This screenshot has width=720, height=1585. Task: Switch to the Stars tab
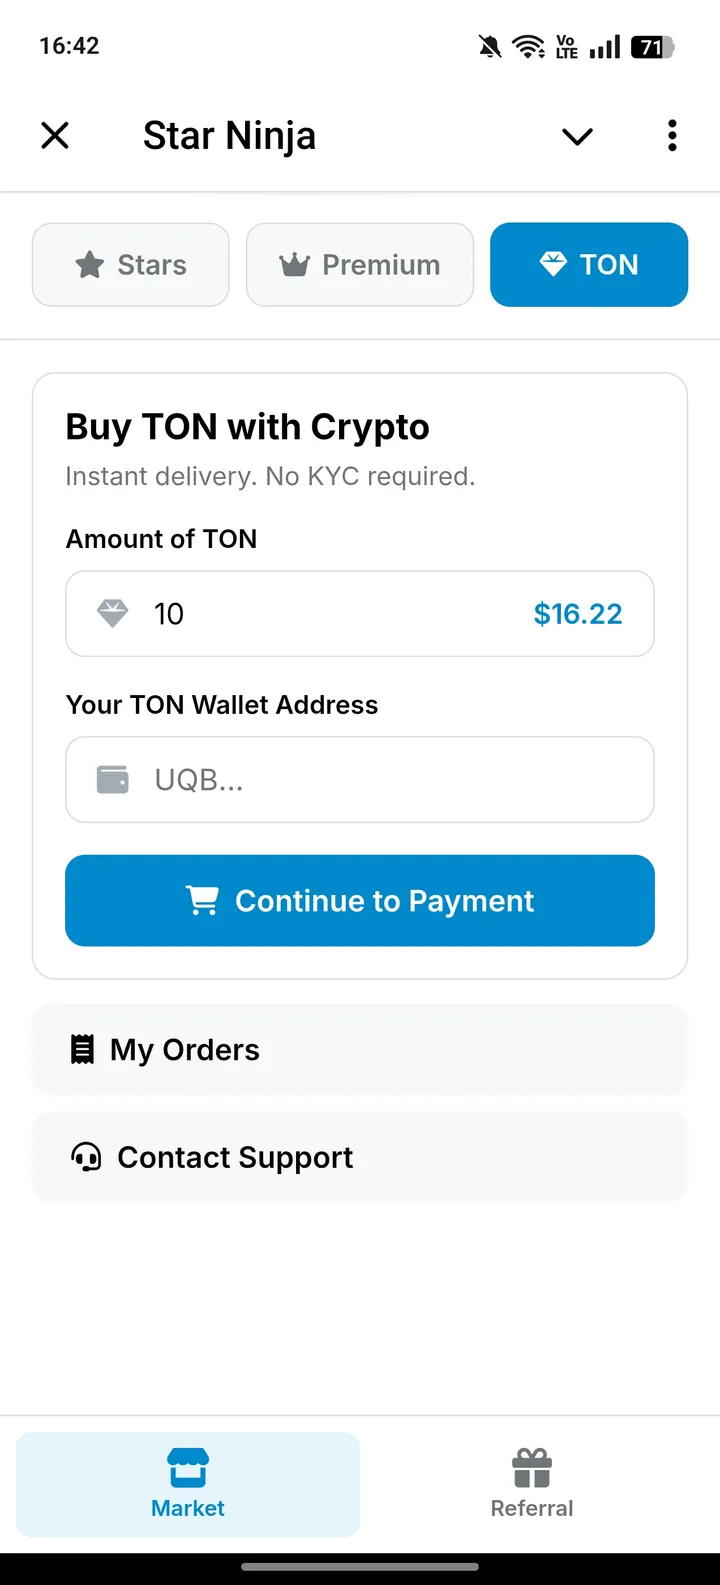click(131, 265)
